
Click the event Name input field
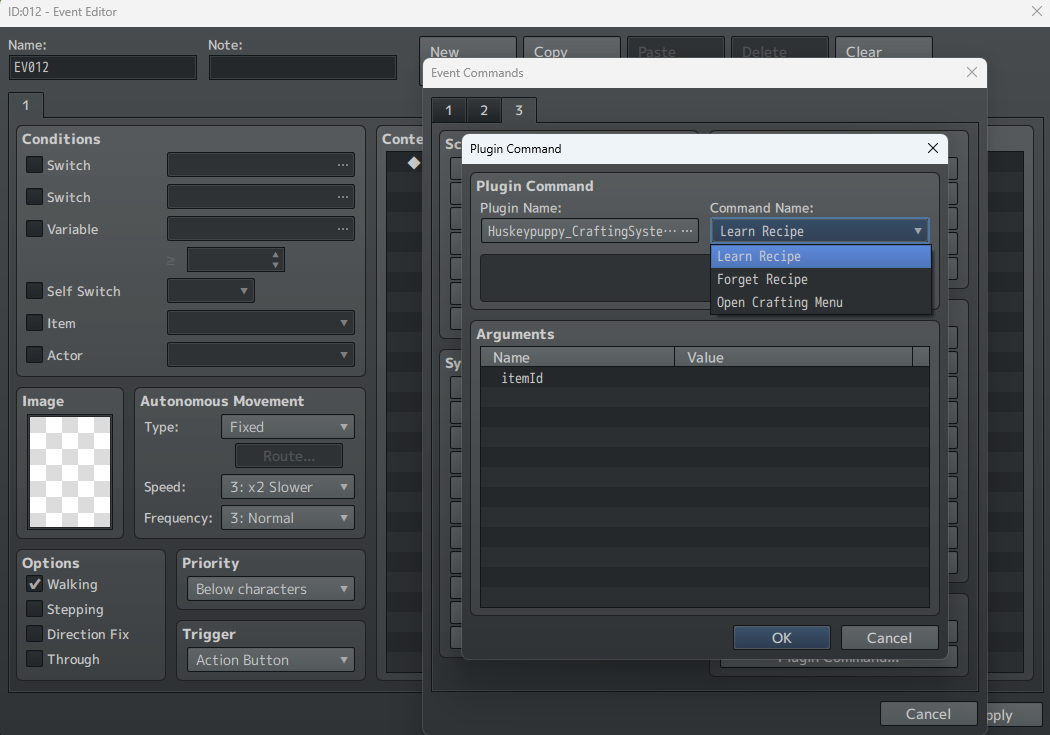click(x=103, y=68)
